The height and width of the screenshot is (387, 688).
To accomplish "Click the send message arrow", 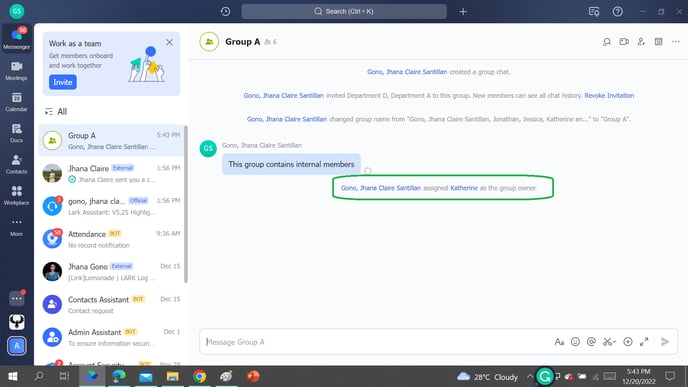I will pos(665,342).
